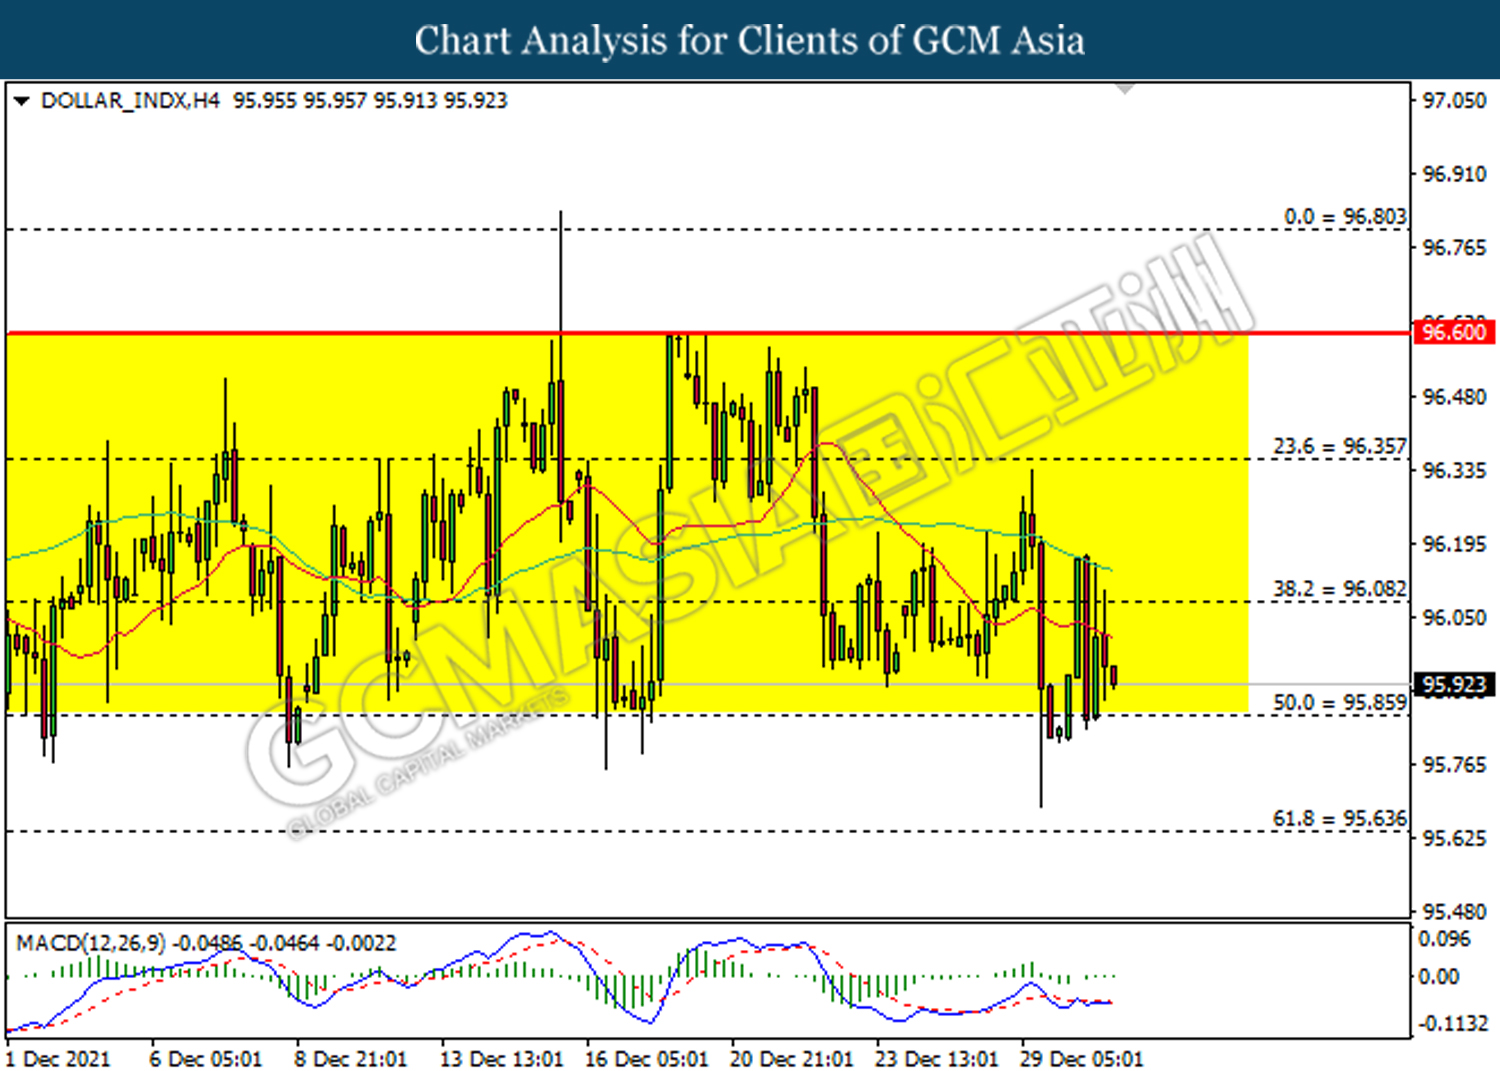The height and width of the screenshot is (1071, 1500).
Task: Click the price axis value 96.910
Action: 1455,175
